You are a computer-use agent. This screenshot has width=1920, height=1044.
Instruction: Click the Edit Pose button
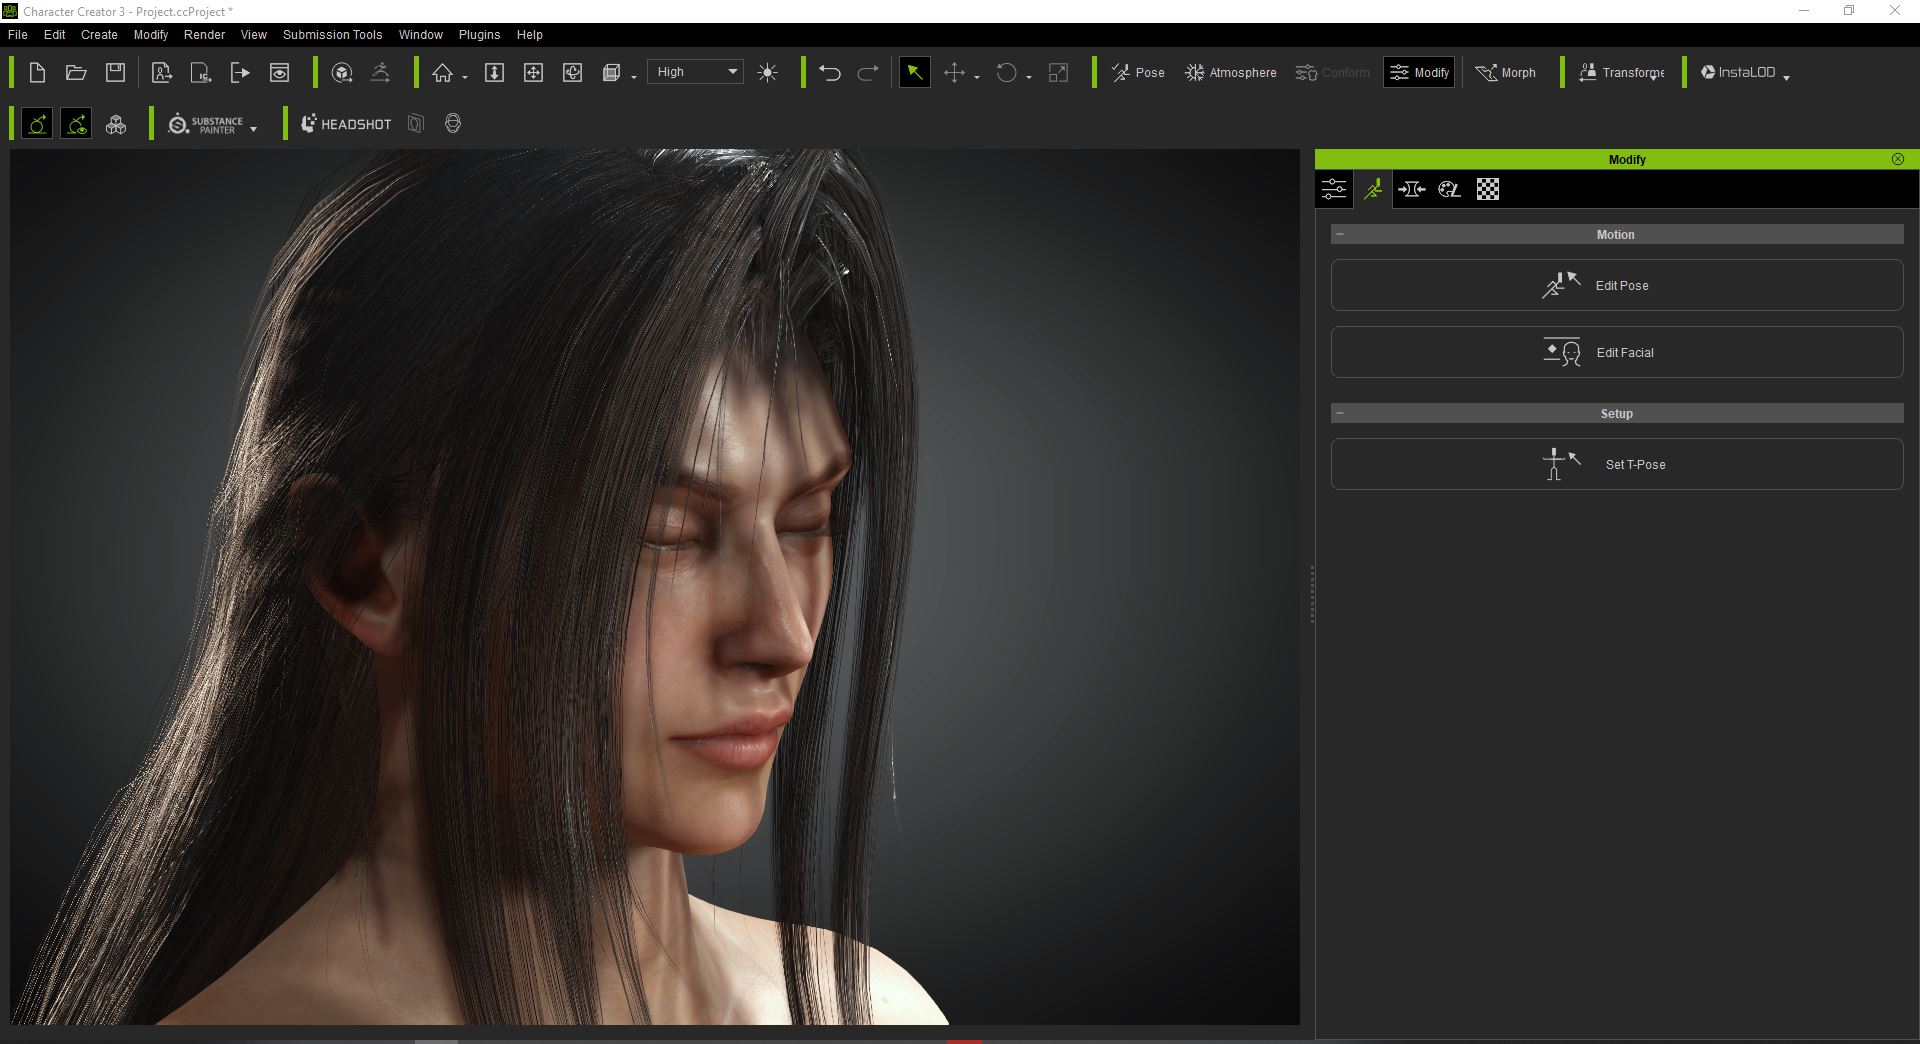(x=1617, y=285)
